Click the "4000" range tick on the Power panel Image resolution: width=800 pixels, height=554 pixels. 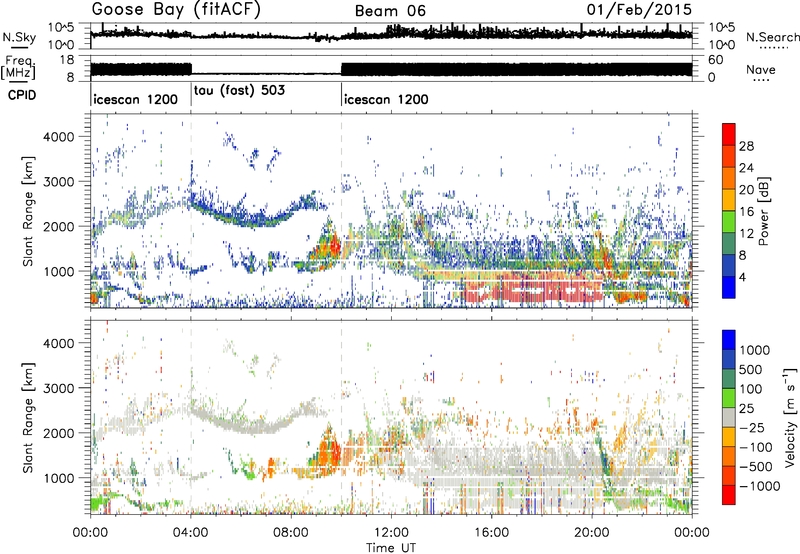(59, 137)
